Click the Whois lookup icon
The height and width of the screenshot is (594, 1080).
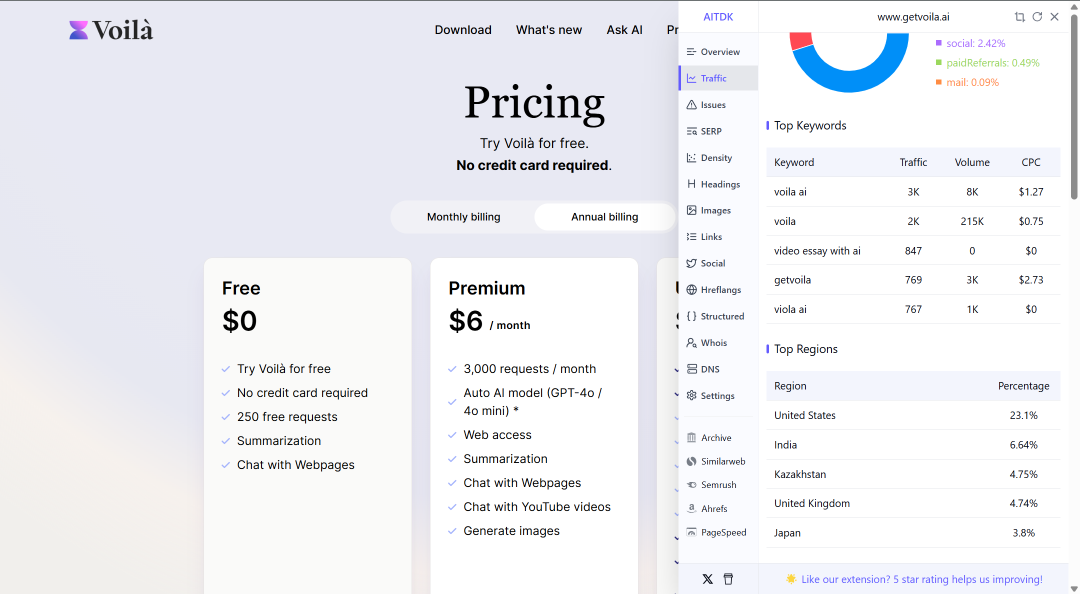point(692,342)
